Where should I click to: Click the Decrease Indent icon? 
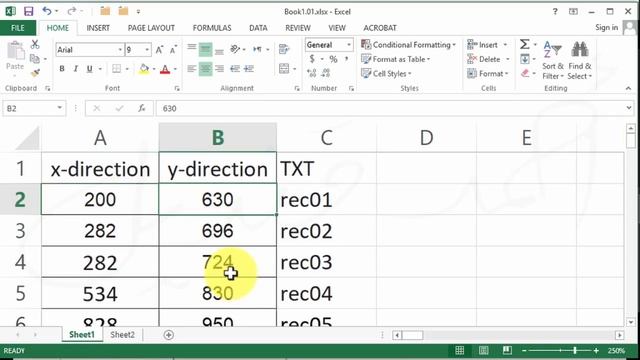click(235, 69)
